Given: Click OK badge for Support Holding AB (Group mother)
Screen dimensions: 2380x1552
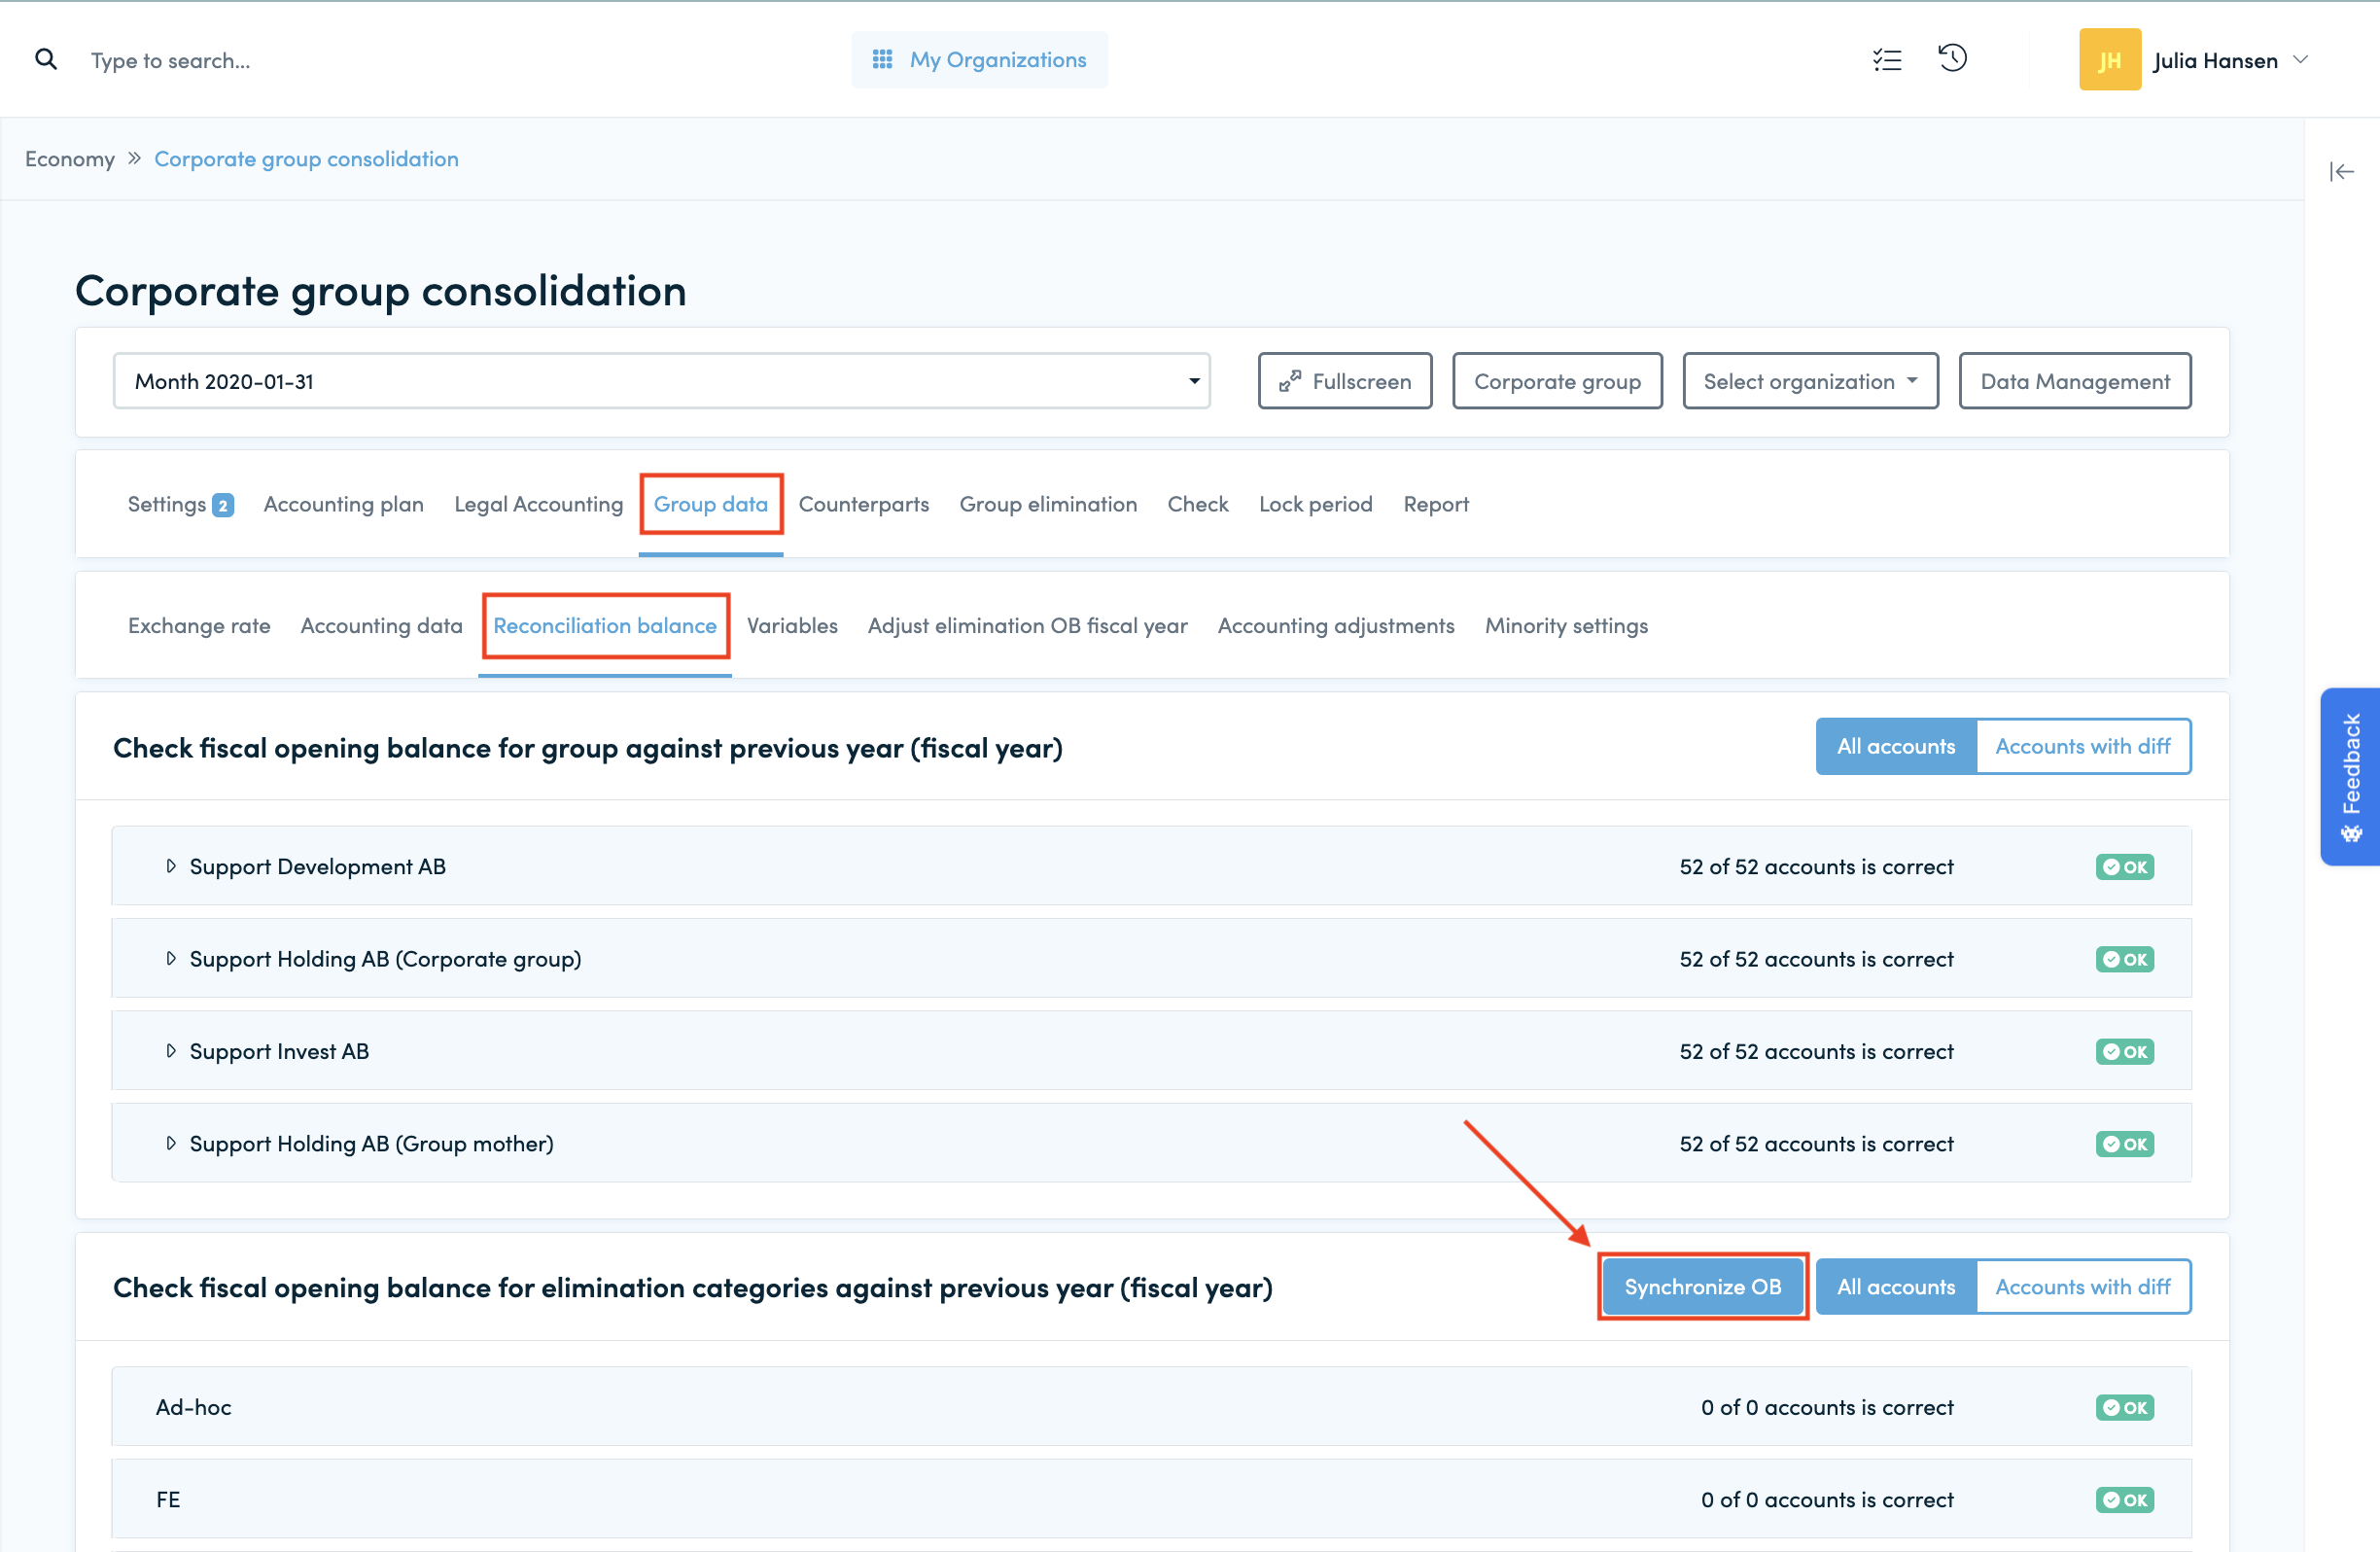Looking at the screenshot, I should [2125, 1144].
